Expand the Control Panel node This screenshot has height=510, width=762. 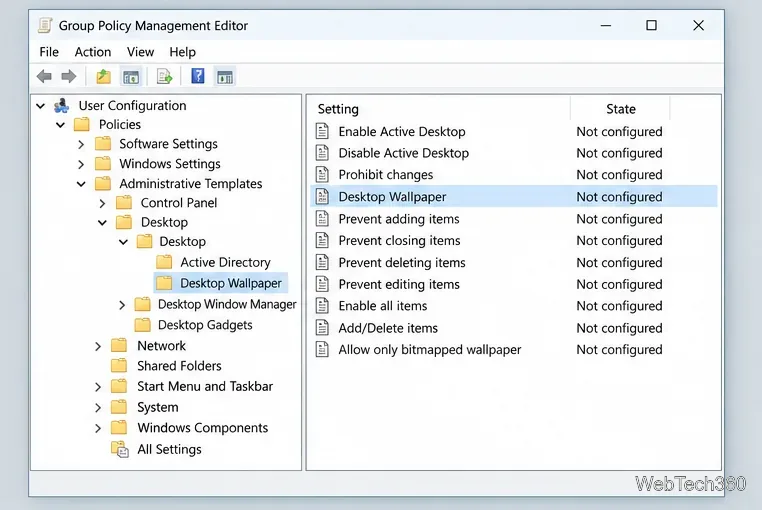pyautogui.click(x=102, y=203)
